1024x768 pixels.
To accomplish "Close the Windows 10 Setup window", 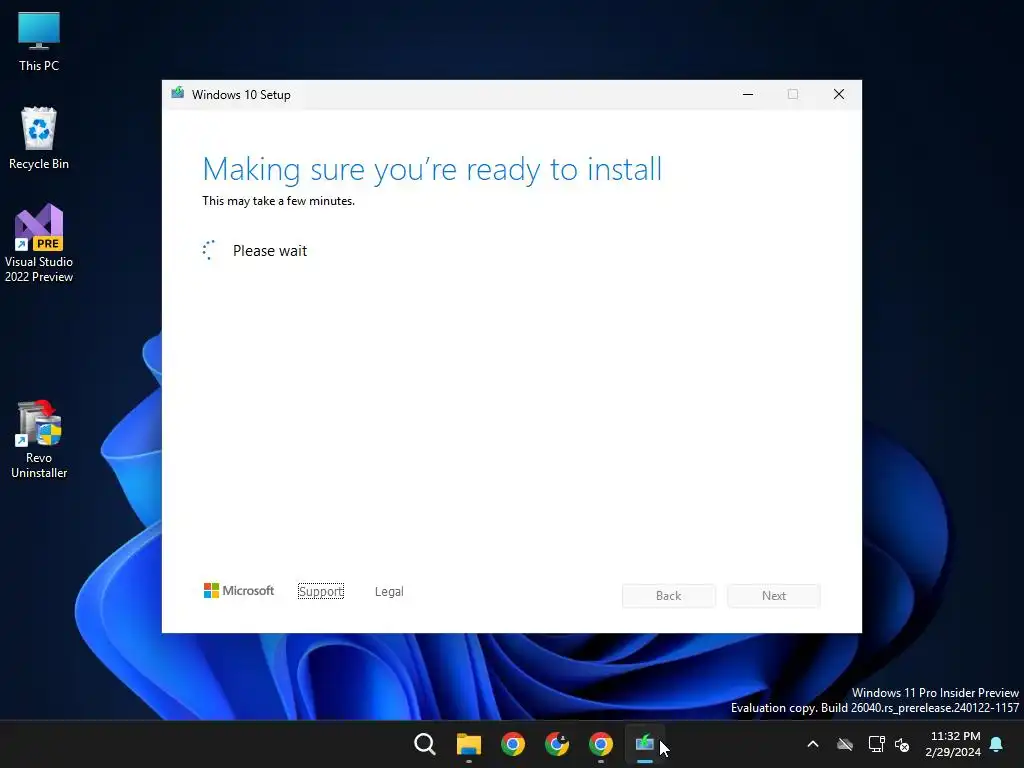I will point(839,95).
